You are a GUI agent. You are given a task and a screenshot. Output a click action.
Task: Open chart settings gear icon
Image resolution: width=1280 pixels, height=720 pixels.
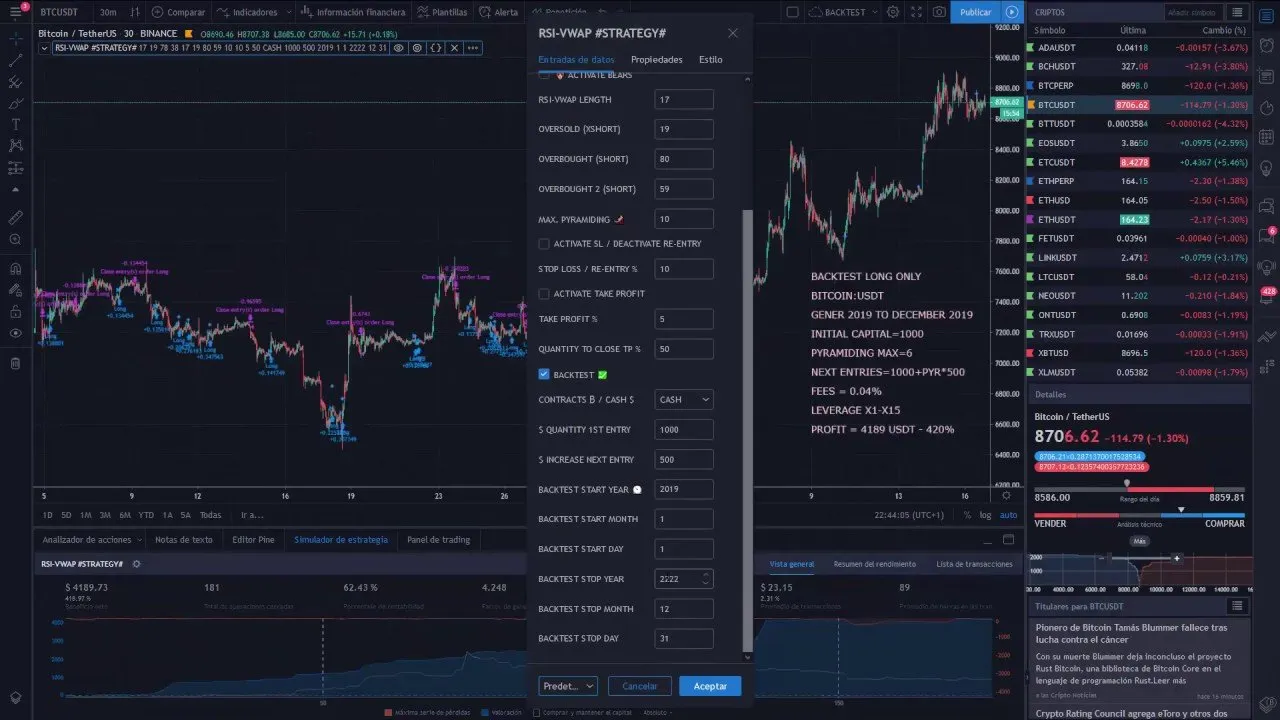[x=892, y=12]
